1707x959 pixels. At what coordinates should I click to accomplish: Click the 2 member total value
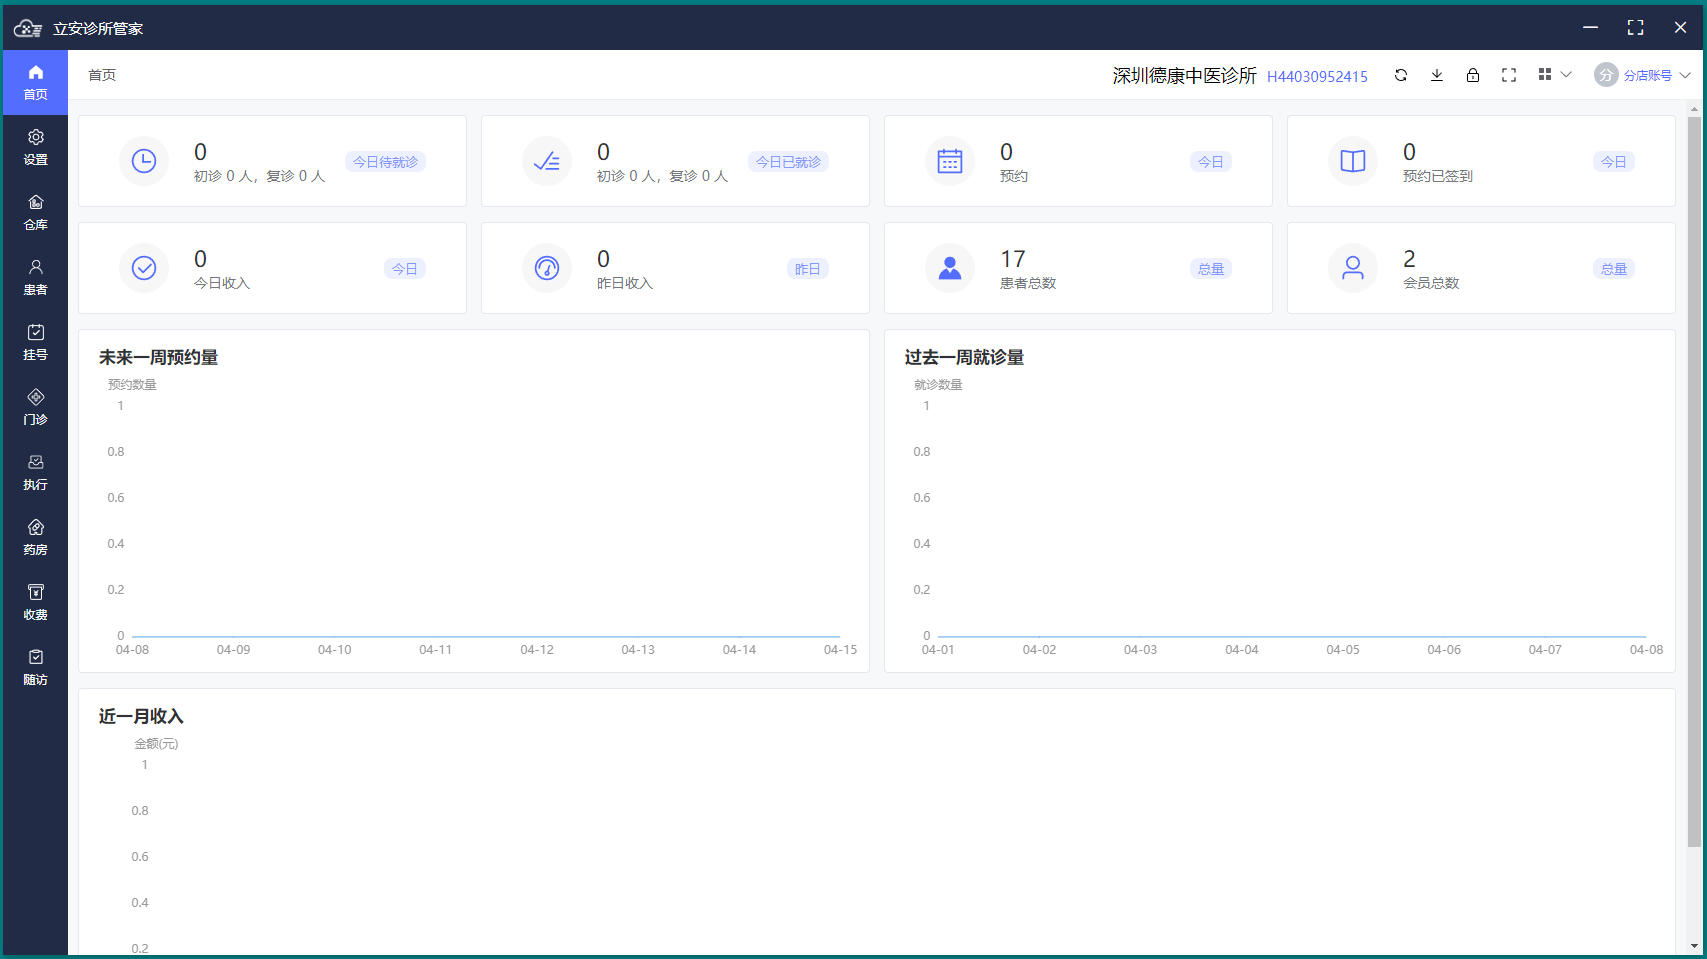click(1409, 259)
